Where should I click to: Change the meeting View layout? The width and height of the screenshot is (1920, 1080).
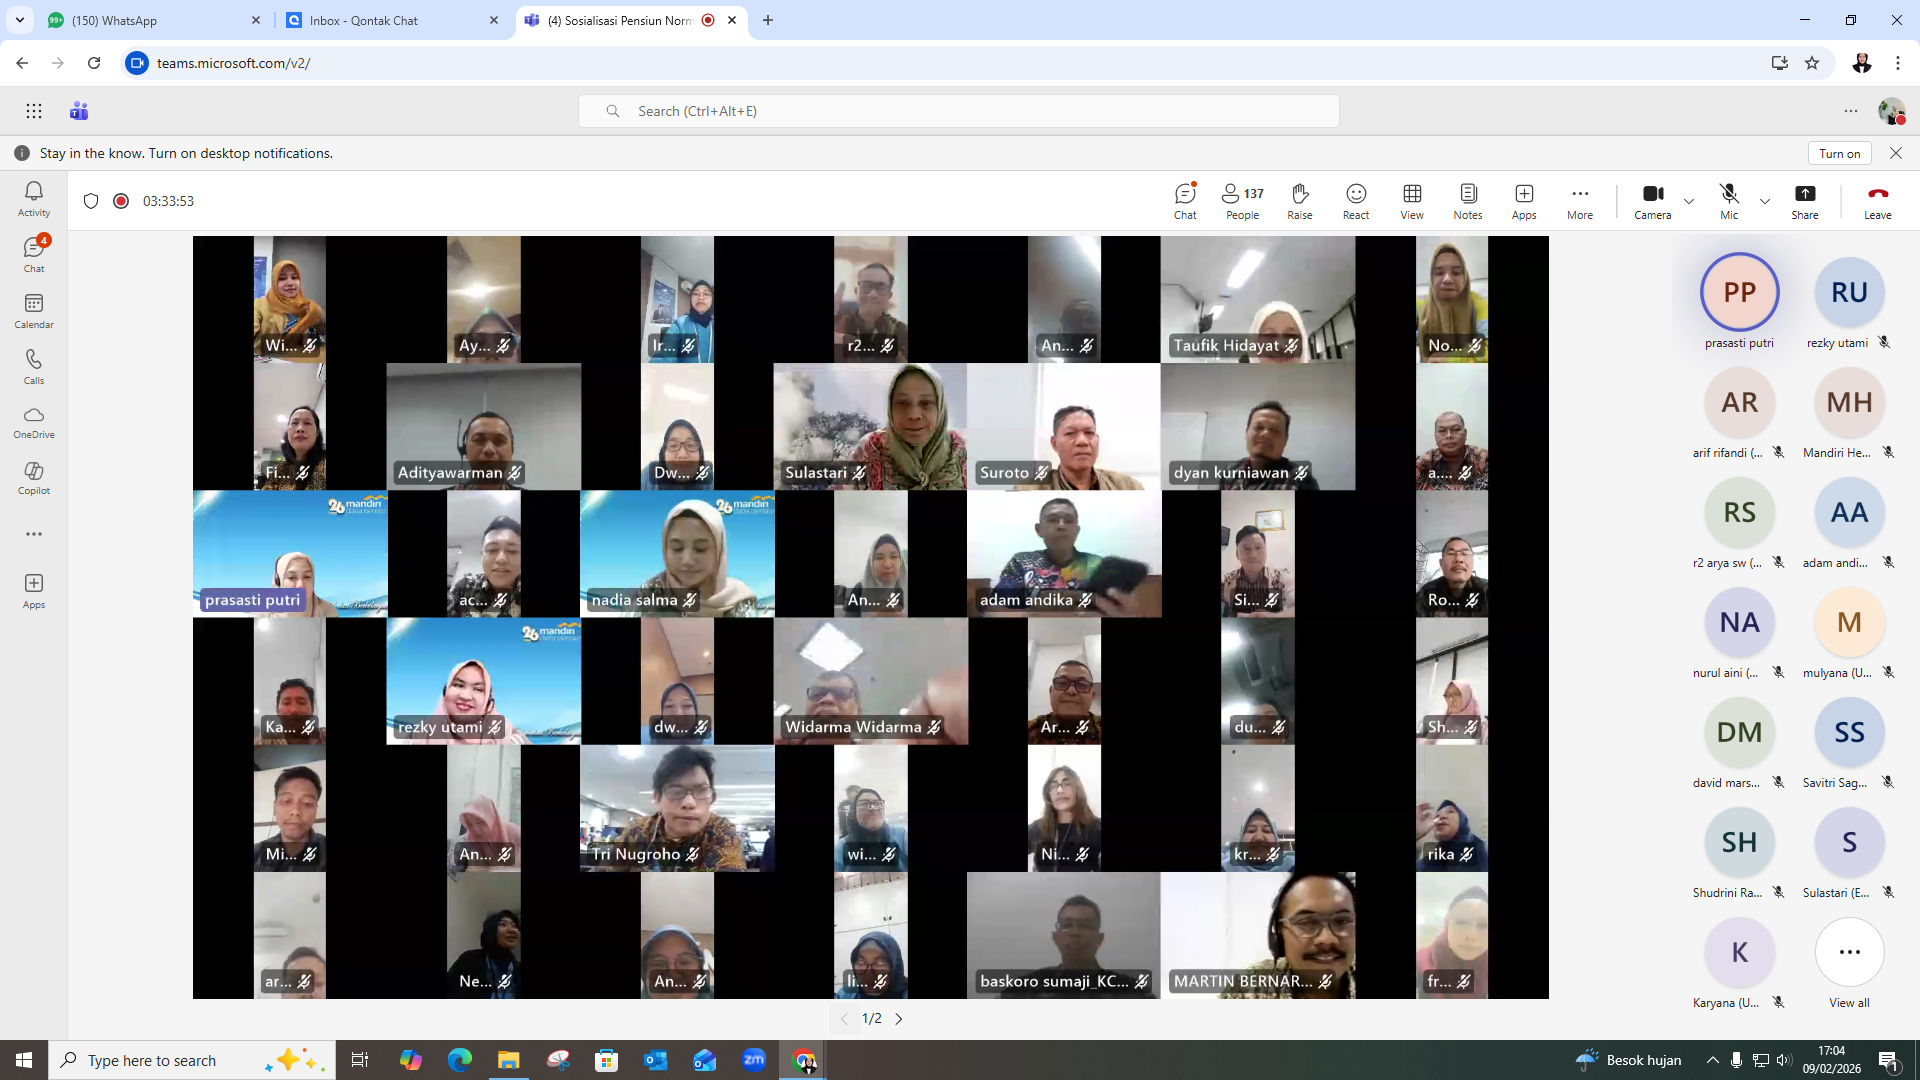pos(1412,201)
